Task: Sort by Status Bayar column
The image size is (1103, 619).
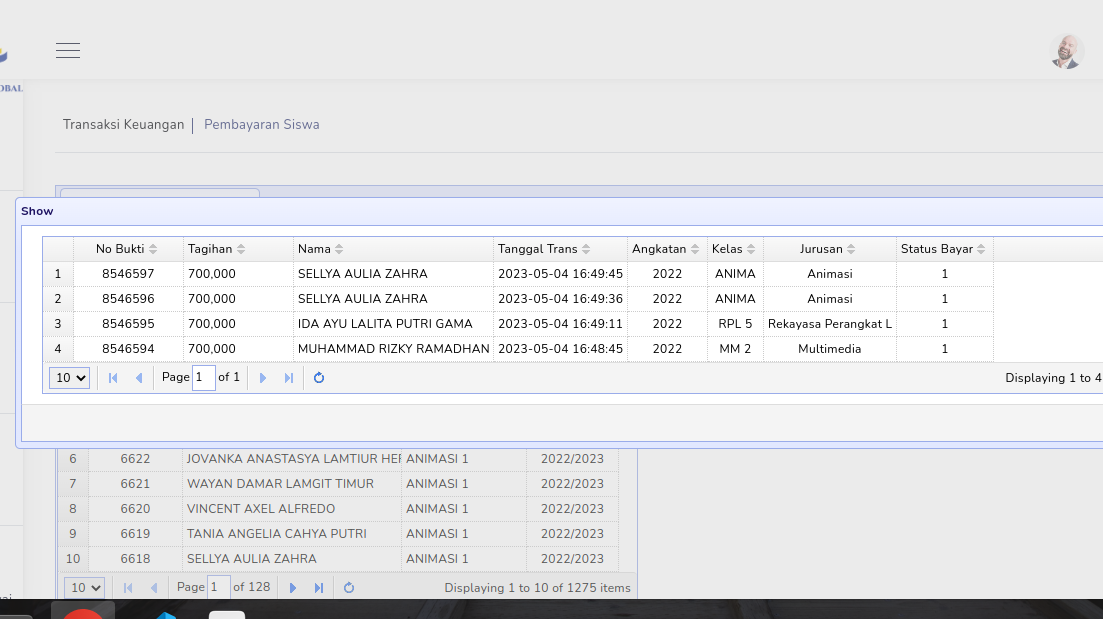Action: (x=943, y=249)
